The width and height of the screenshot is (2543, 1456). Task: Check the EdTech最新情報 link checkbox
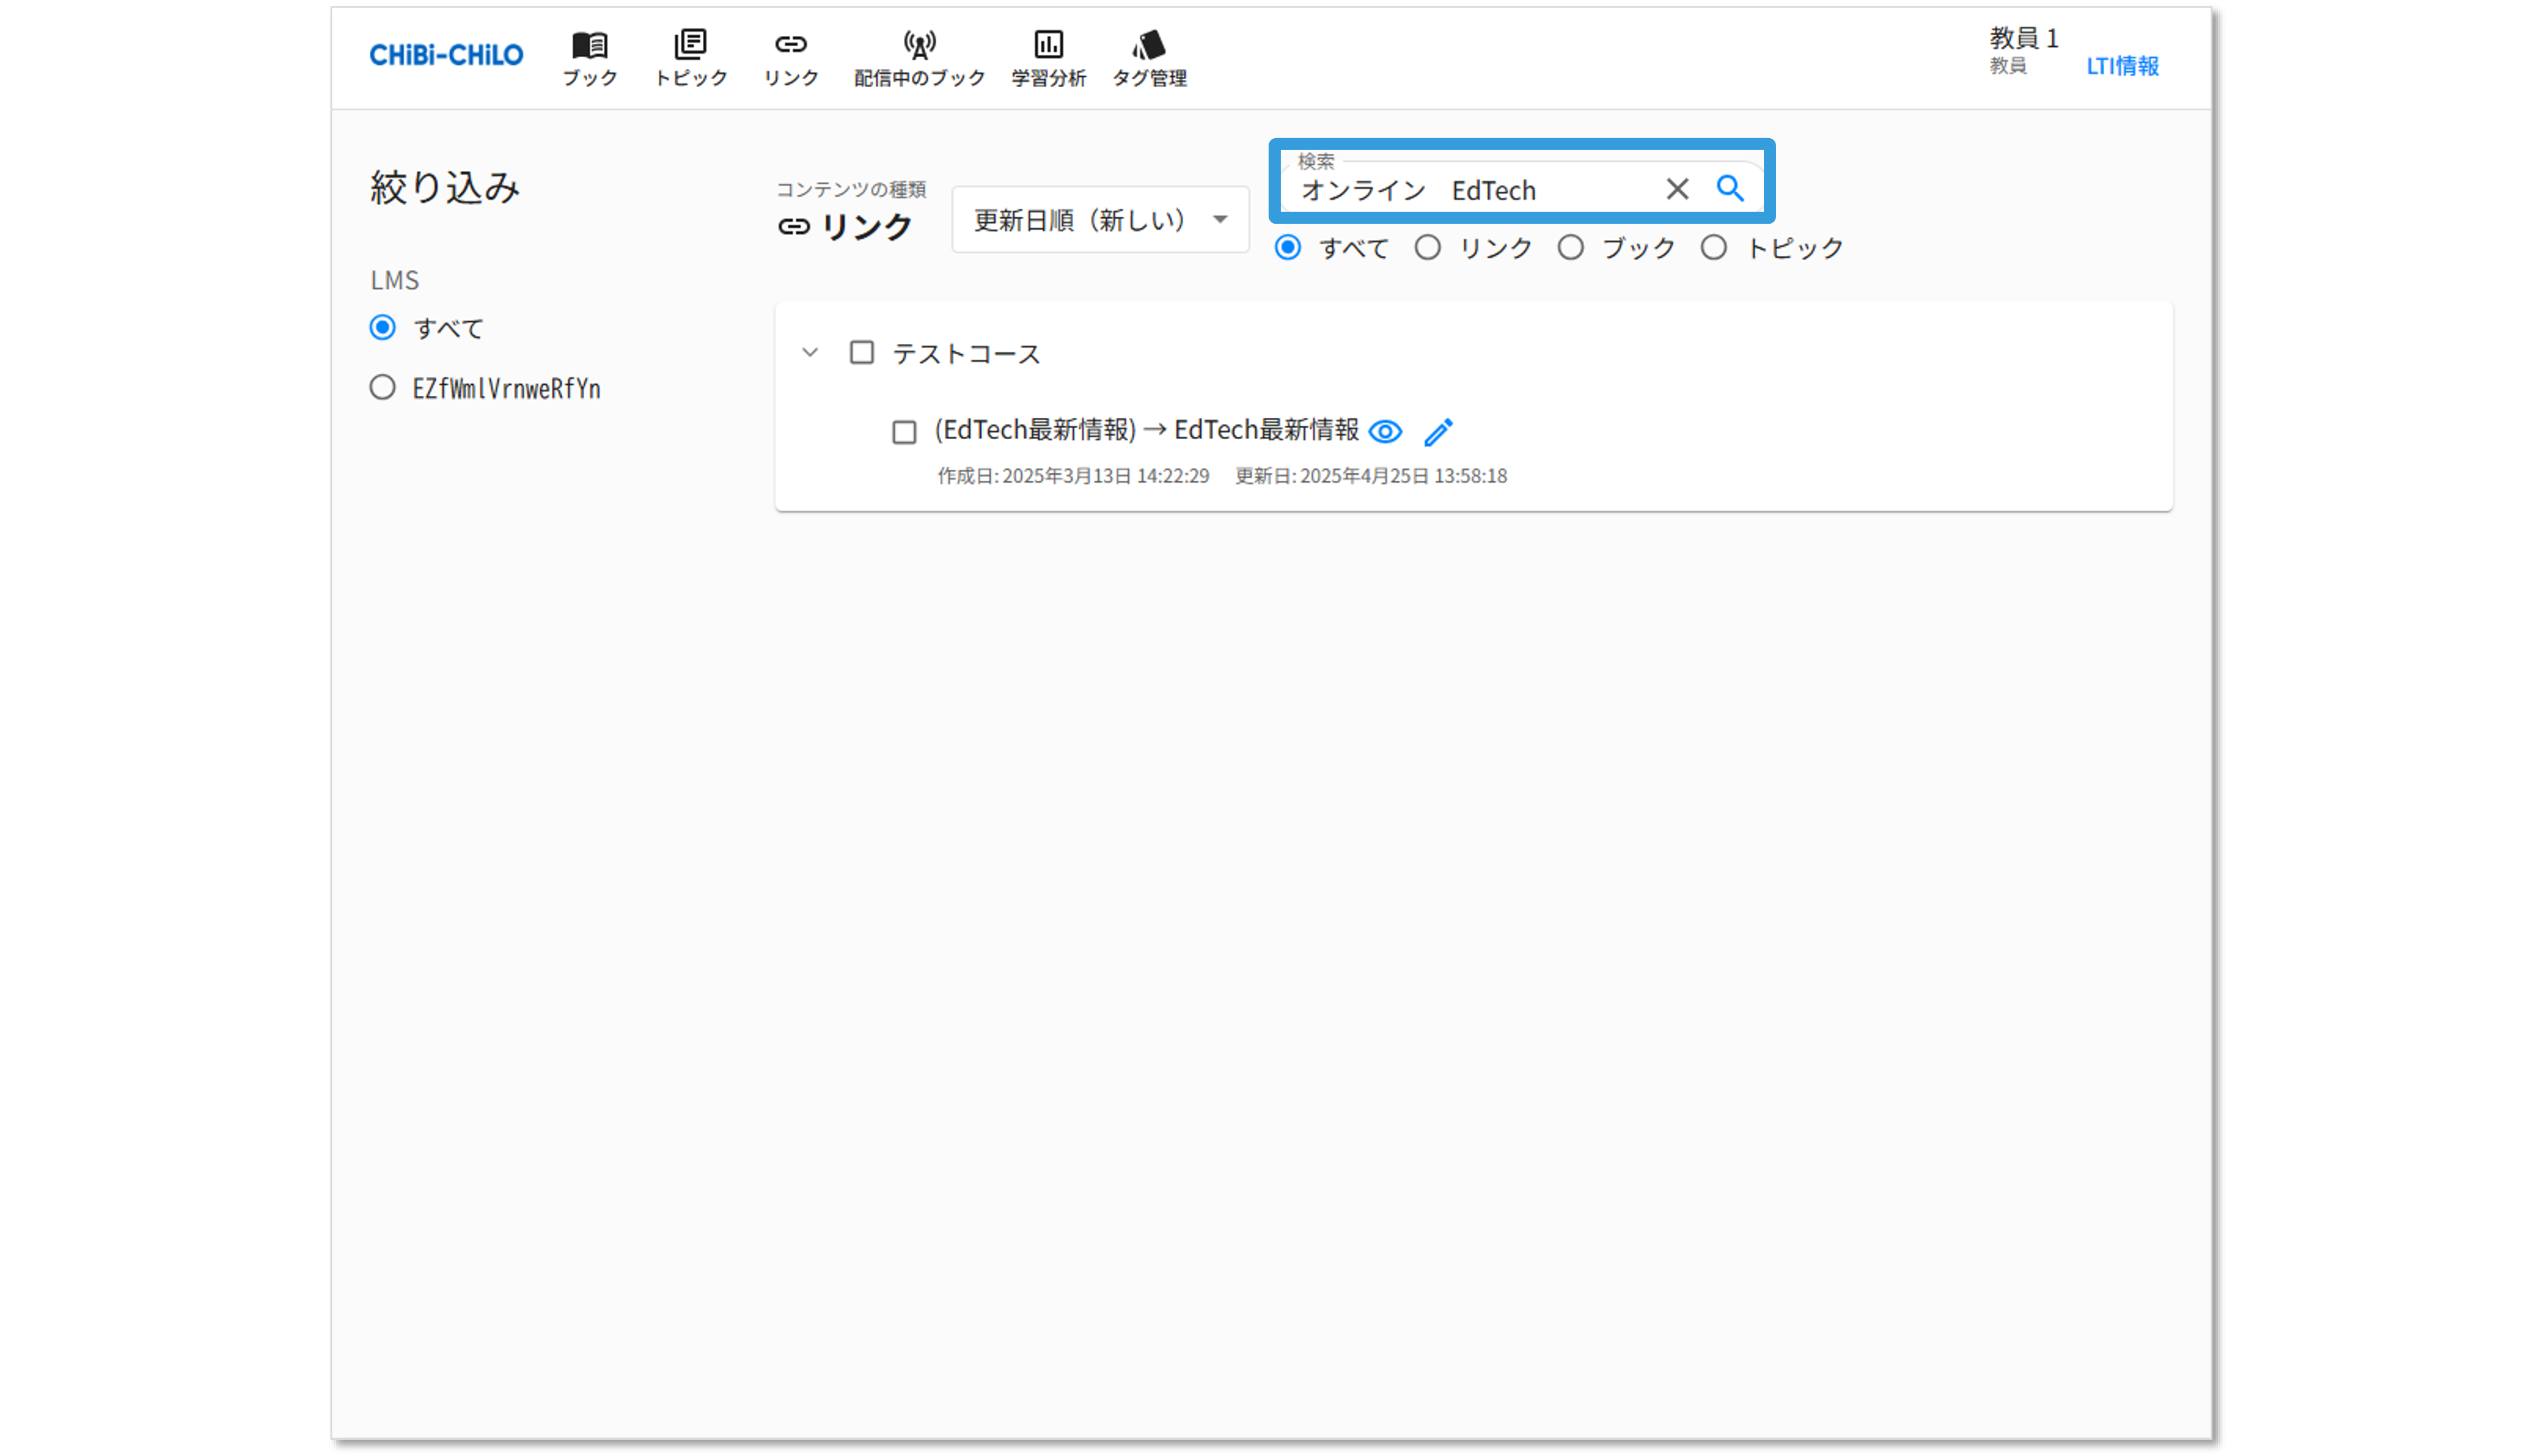click(904, 432)
